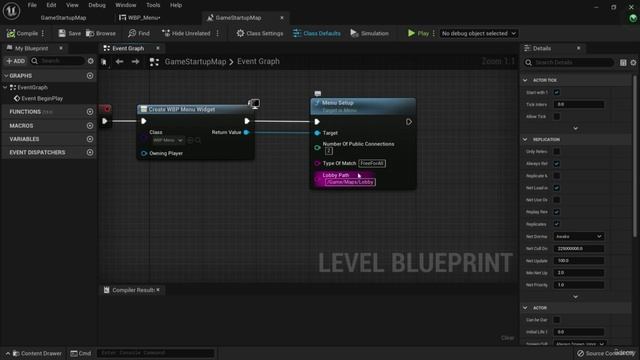Navigate back in graph history
This screenshot has height=360, width=640.
(120, 62)
